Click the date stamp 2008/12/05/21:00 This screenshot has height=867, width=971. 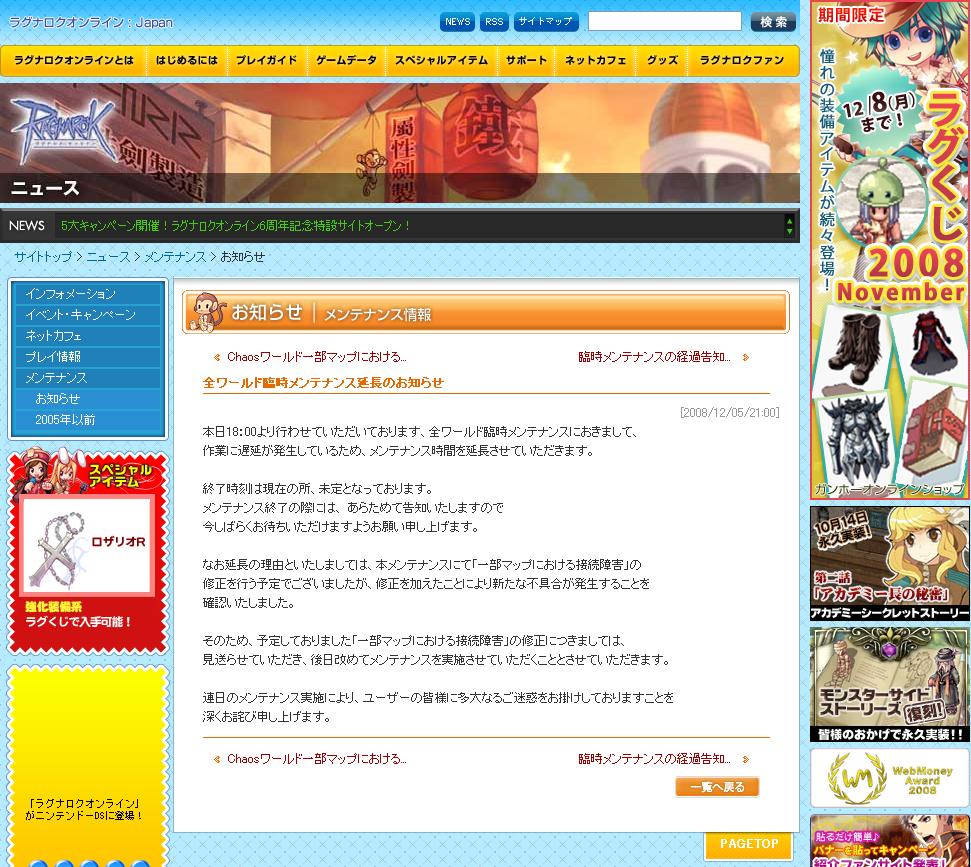click(x=729, y=412)
